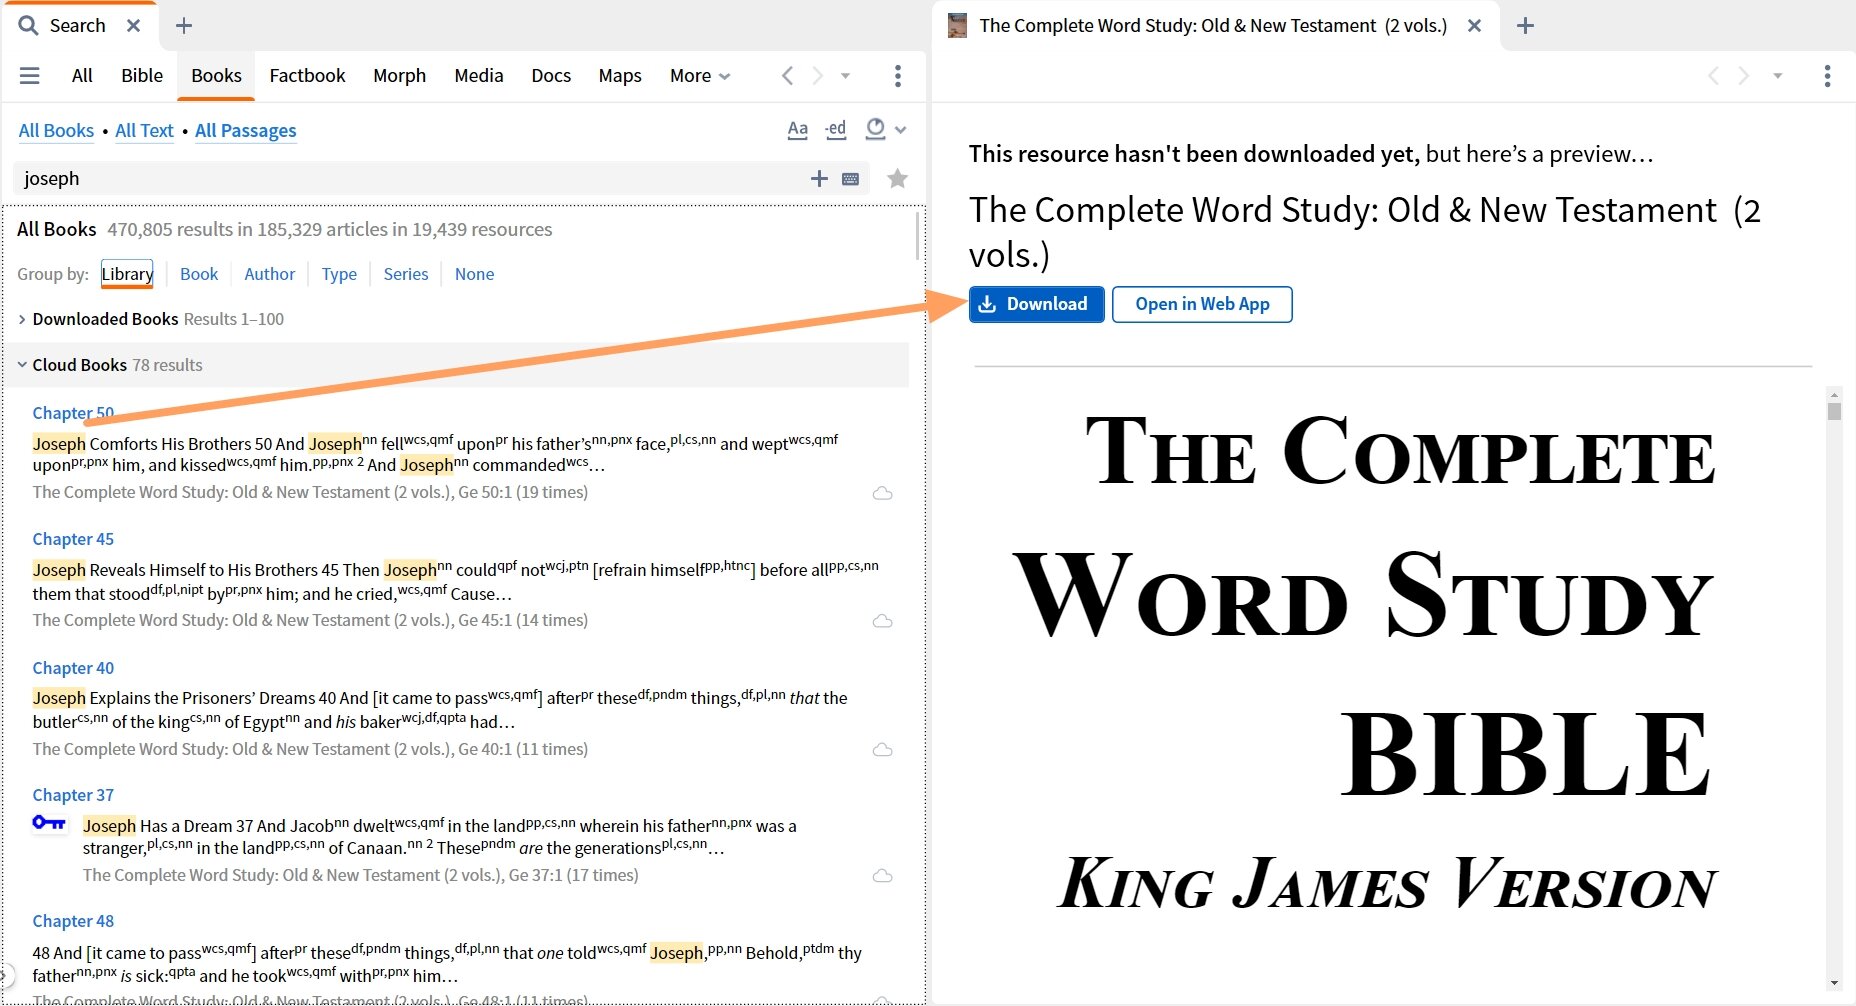Image resolution: width=1856 pixels, height=1006 pixels.
Task: Open the resource panel history dropdown
Action: pos(1777,76)
